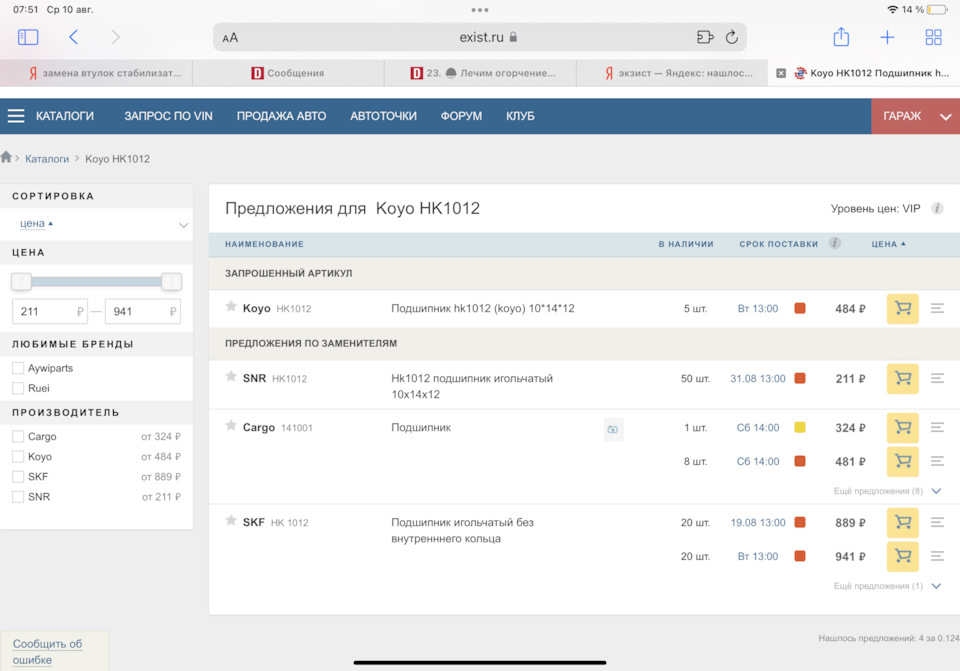Open the hamburger menu next to КАТАЛОГИ
This screenshot has width=960, height=671.
point(16,116)
